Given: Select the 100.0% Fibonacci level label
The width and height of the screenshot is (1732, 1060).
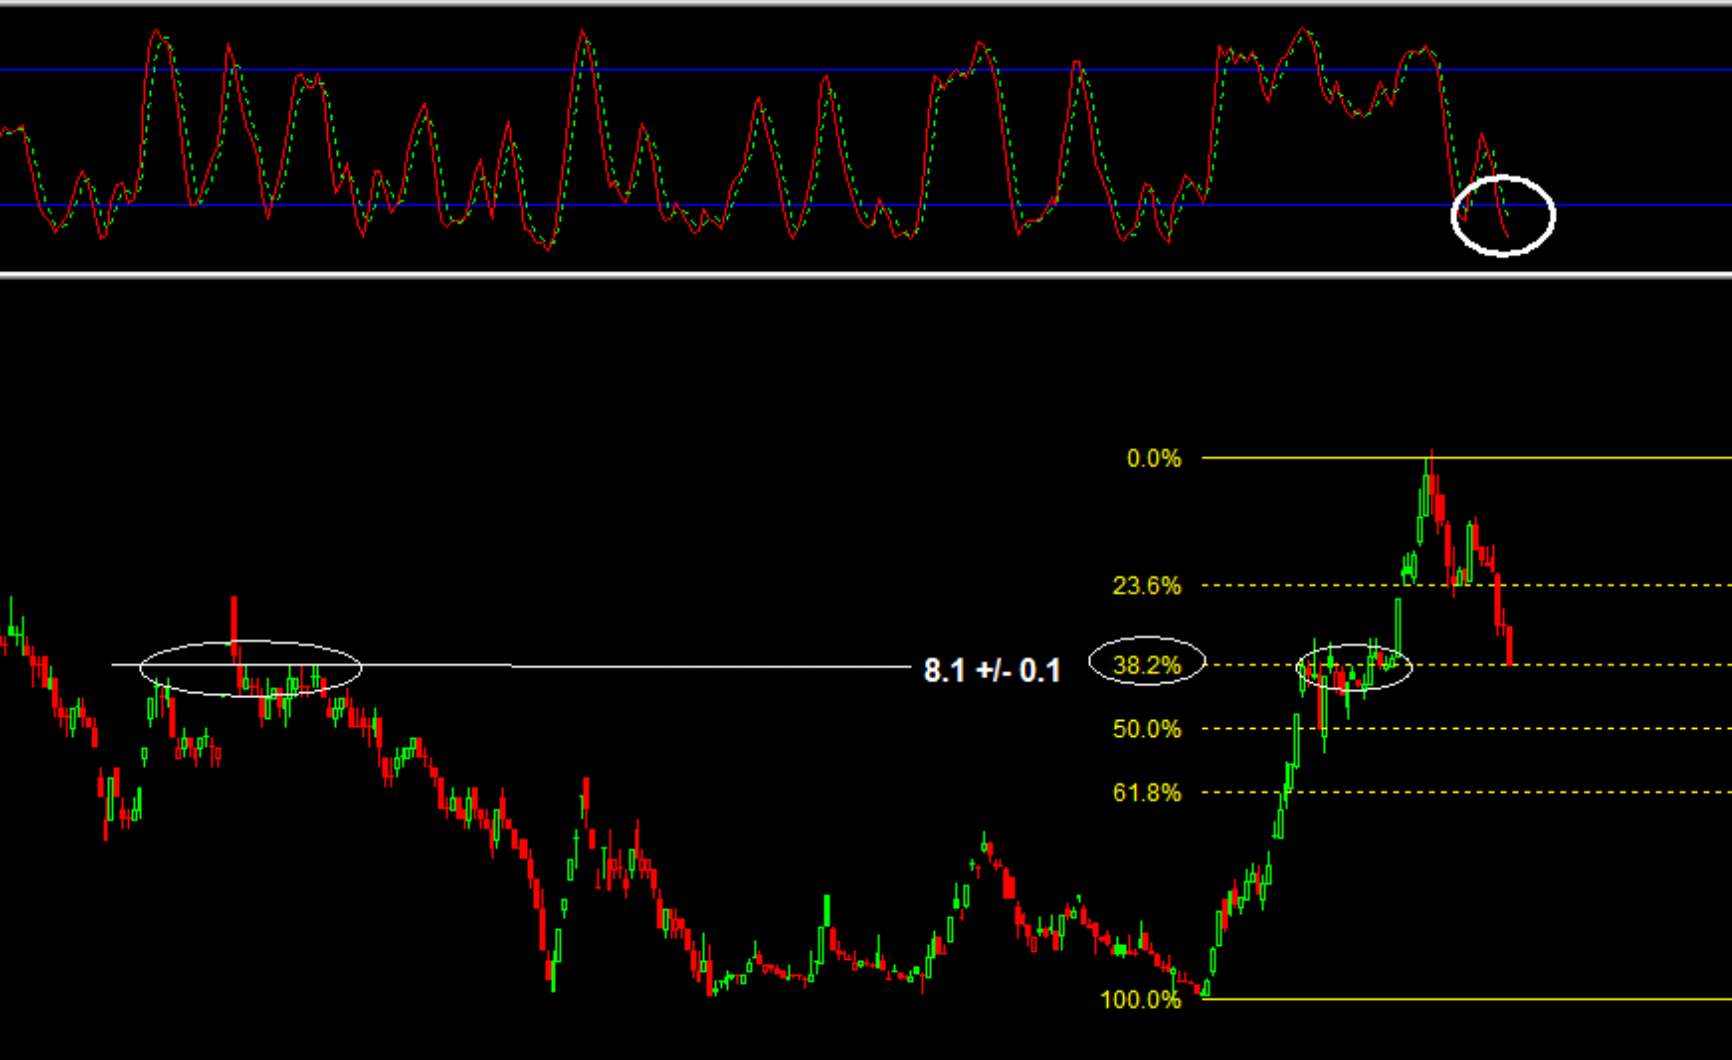Looking at the screenshot, I should coord(1140,999).
